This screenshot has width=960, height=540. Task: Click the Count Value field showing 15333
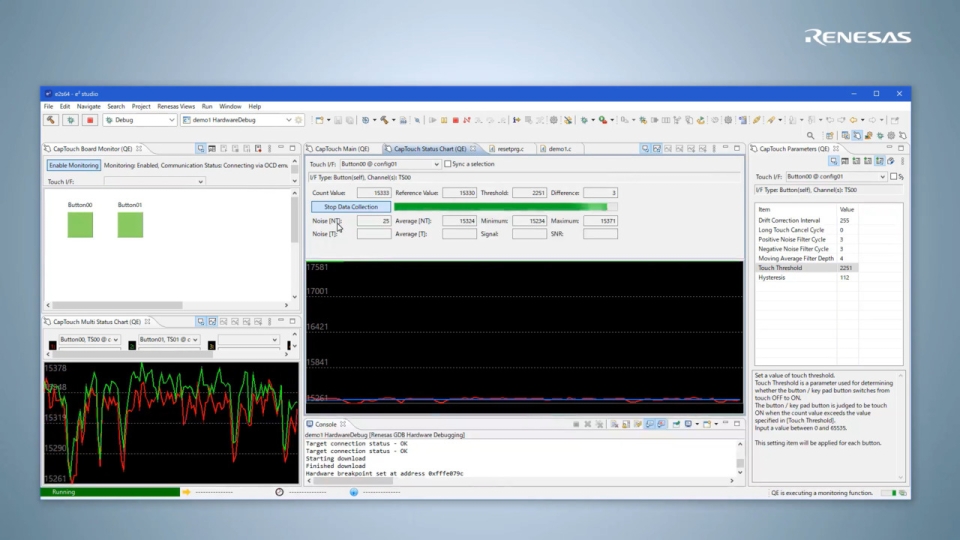click(x=374, y=193)
